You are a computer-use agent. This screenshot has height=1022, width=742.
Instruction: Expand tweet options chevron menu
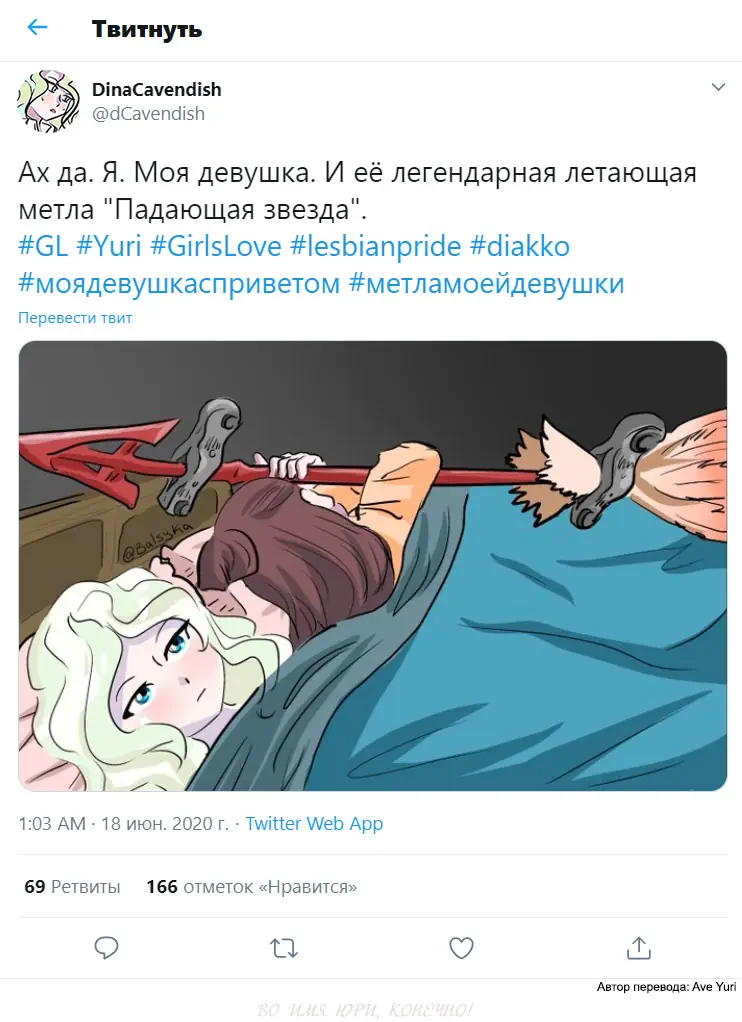click(718, 87)
